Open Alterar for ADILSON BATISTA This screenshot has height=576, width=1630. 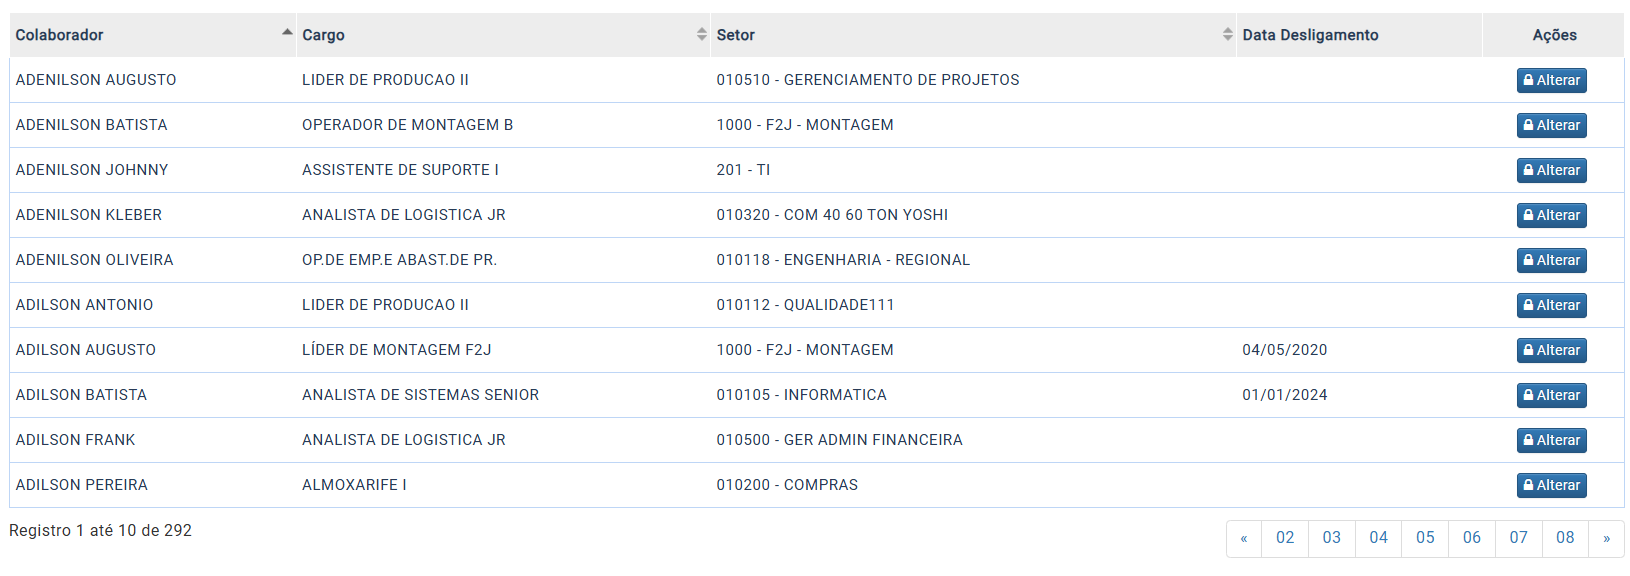tap(1551, 395)
